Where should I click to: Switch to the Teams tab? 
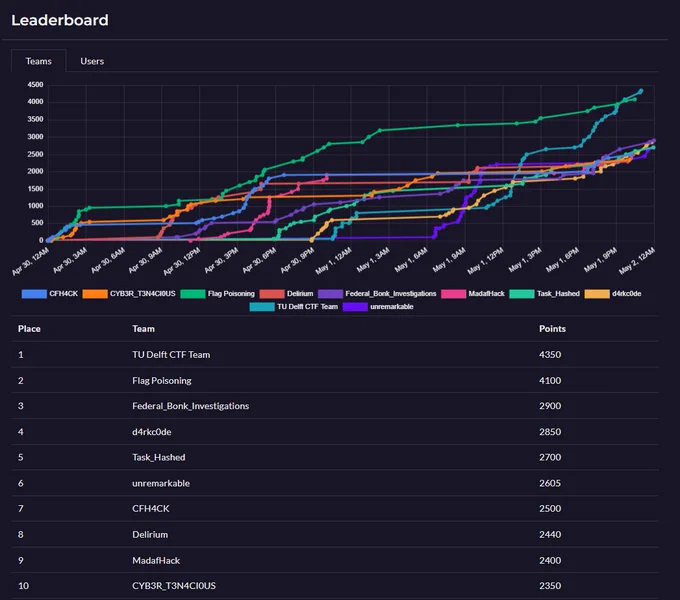(x=39, y=61)
